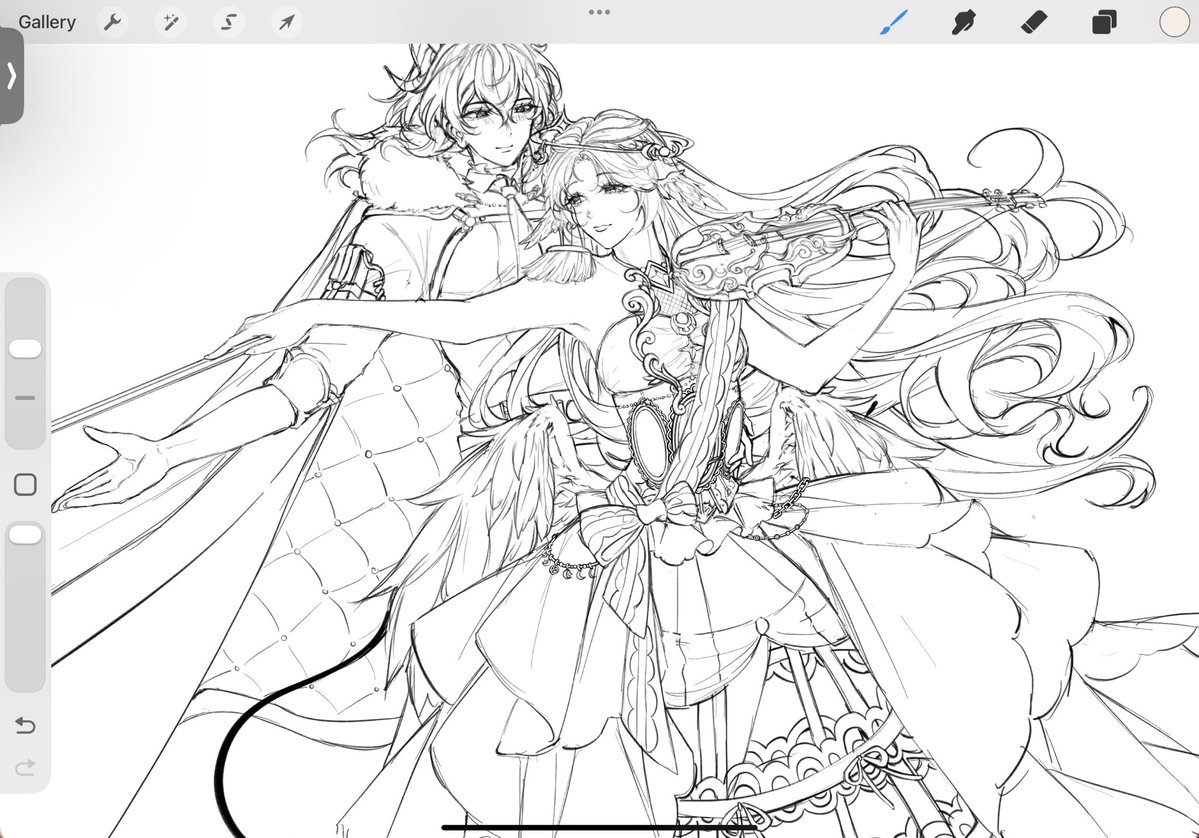
Task: Activate the Transform arrow tool
Action: click(287, 22)
